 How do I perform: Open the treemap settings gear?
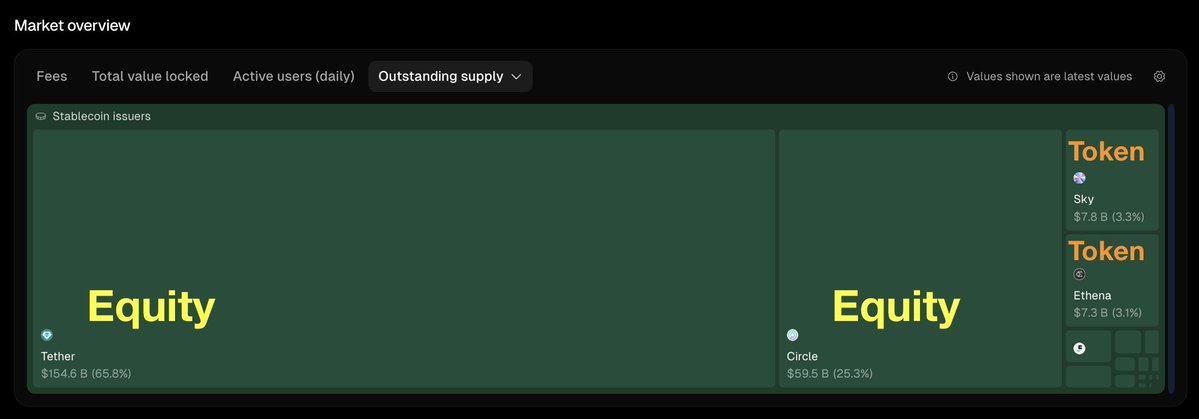(1159, 76)
